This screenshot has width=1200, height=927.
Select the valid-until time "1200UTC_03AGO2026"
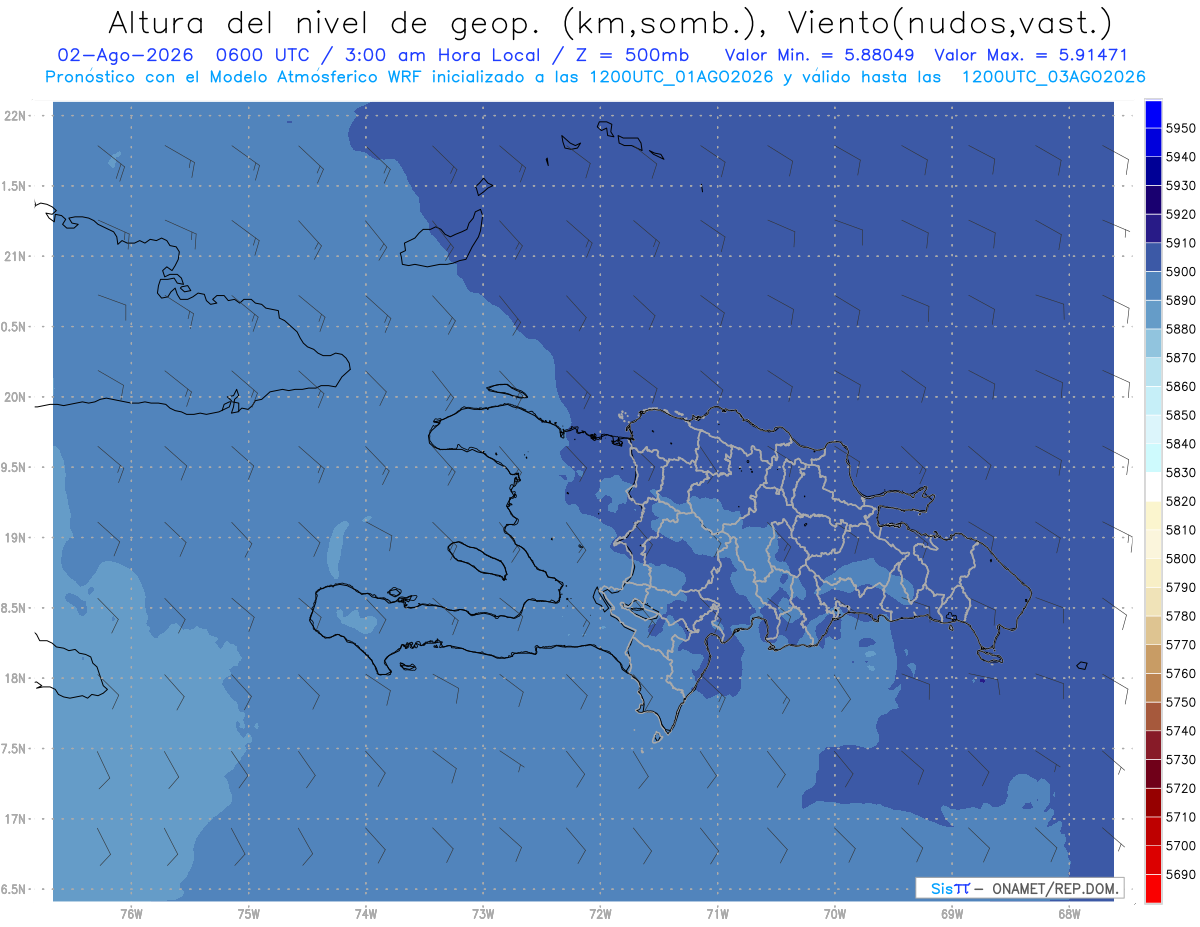coord(1052,77)
